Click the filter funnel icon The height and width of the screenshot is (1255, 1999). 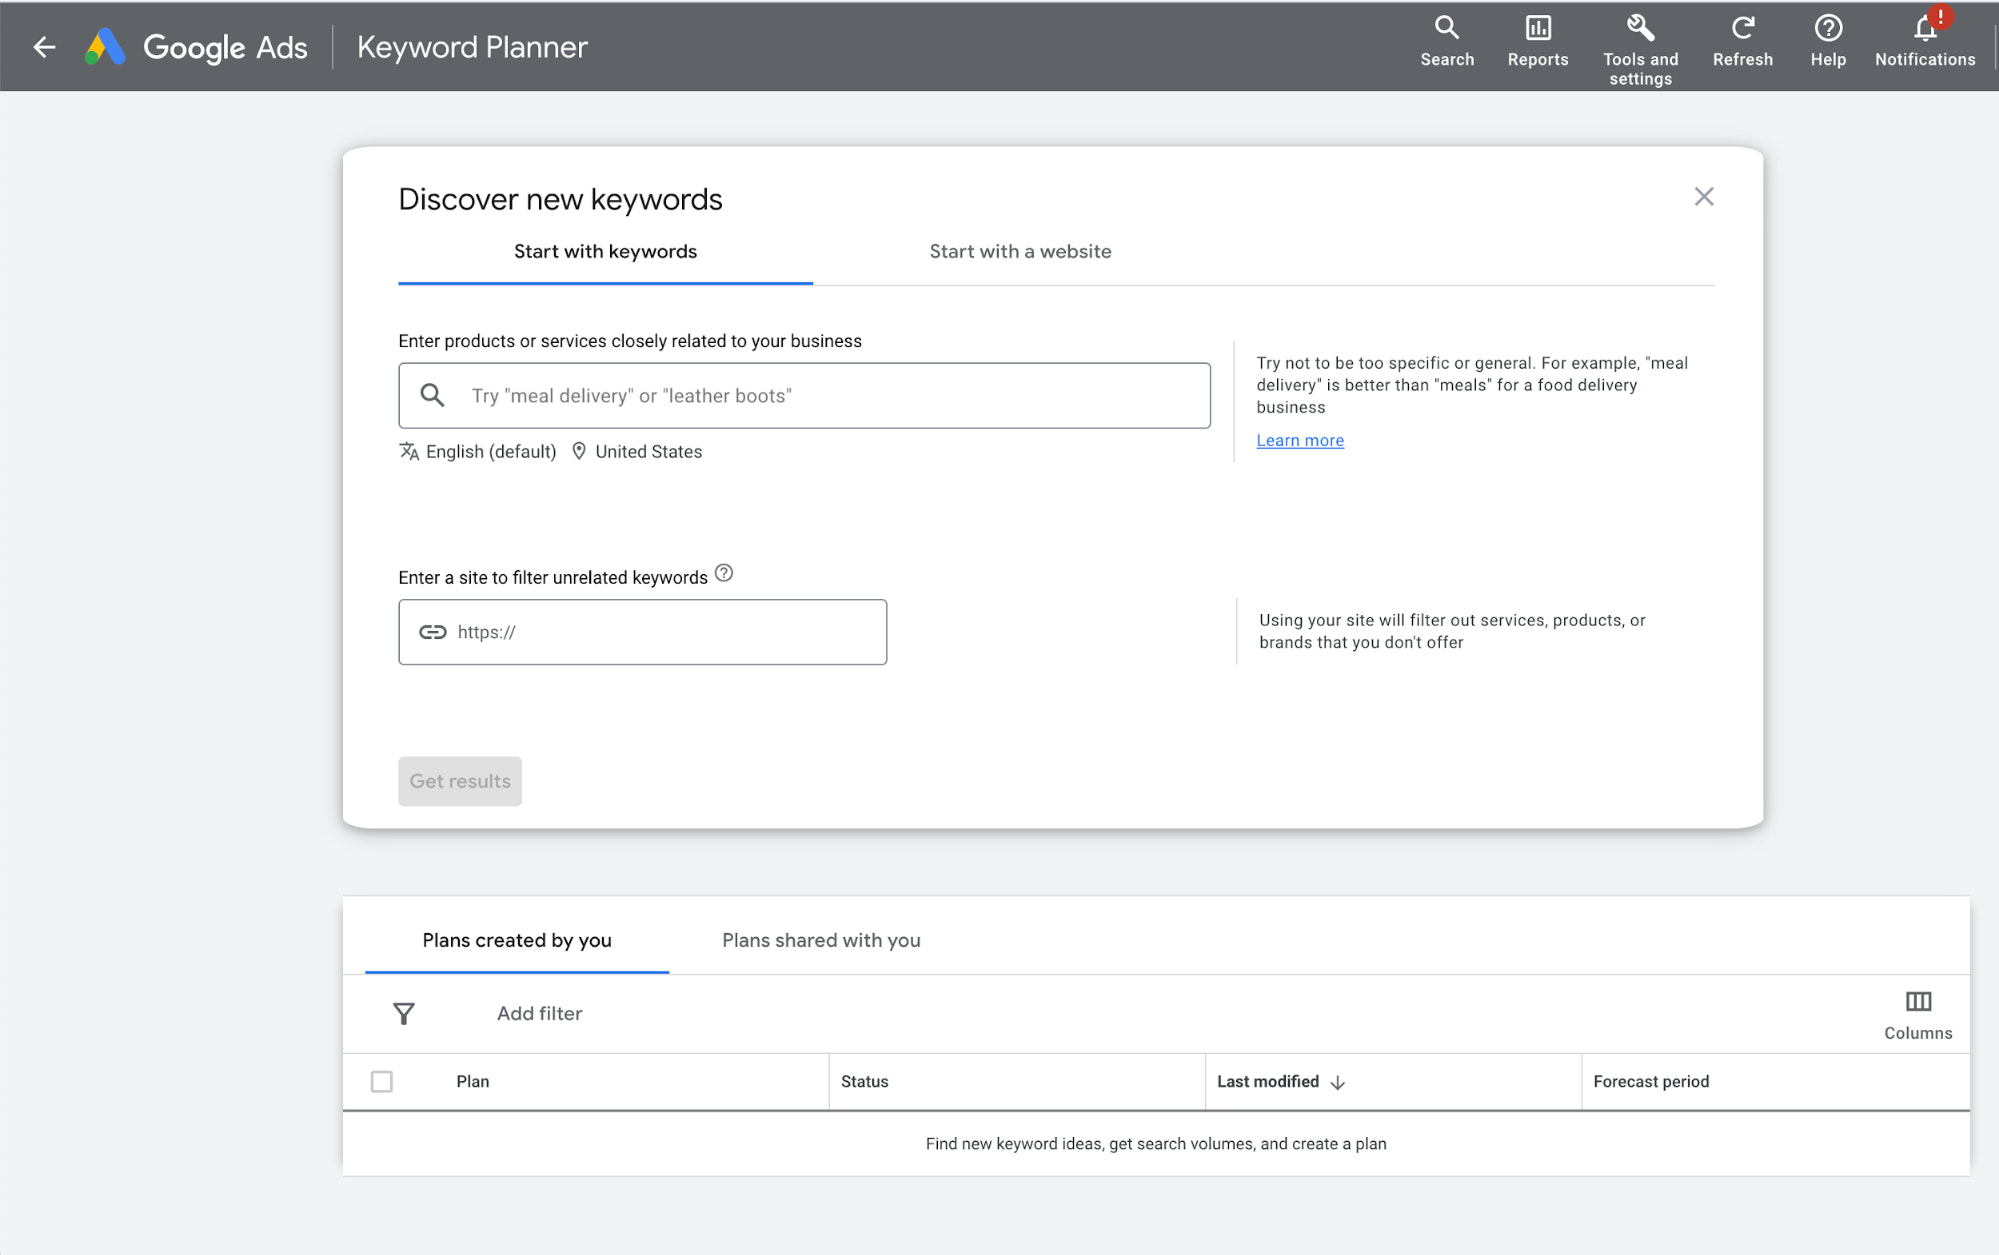404,1013
